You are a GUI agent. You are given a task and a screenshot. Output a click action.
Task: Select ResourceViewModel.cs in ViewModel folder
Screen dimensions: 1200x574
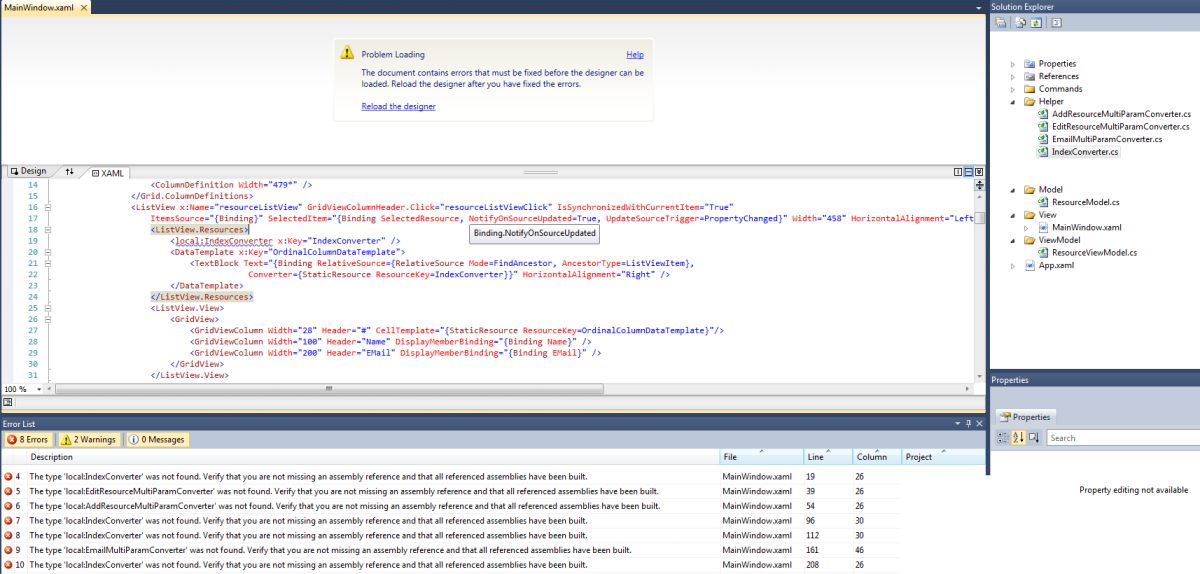coord(1094,253)
